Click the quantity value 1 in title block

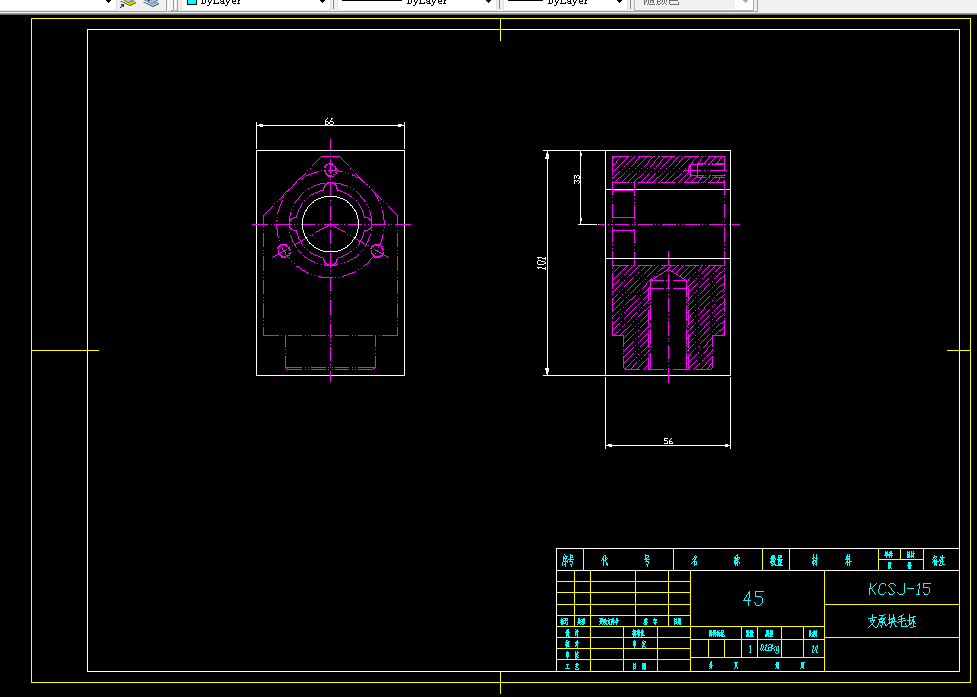pos(750,649)
